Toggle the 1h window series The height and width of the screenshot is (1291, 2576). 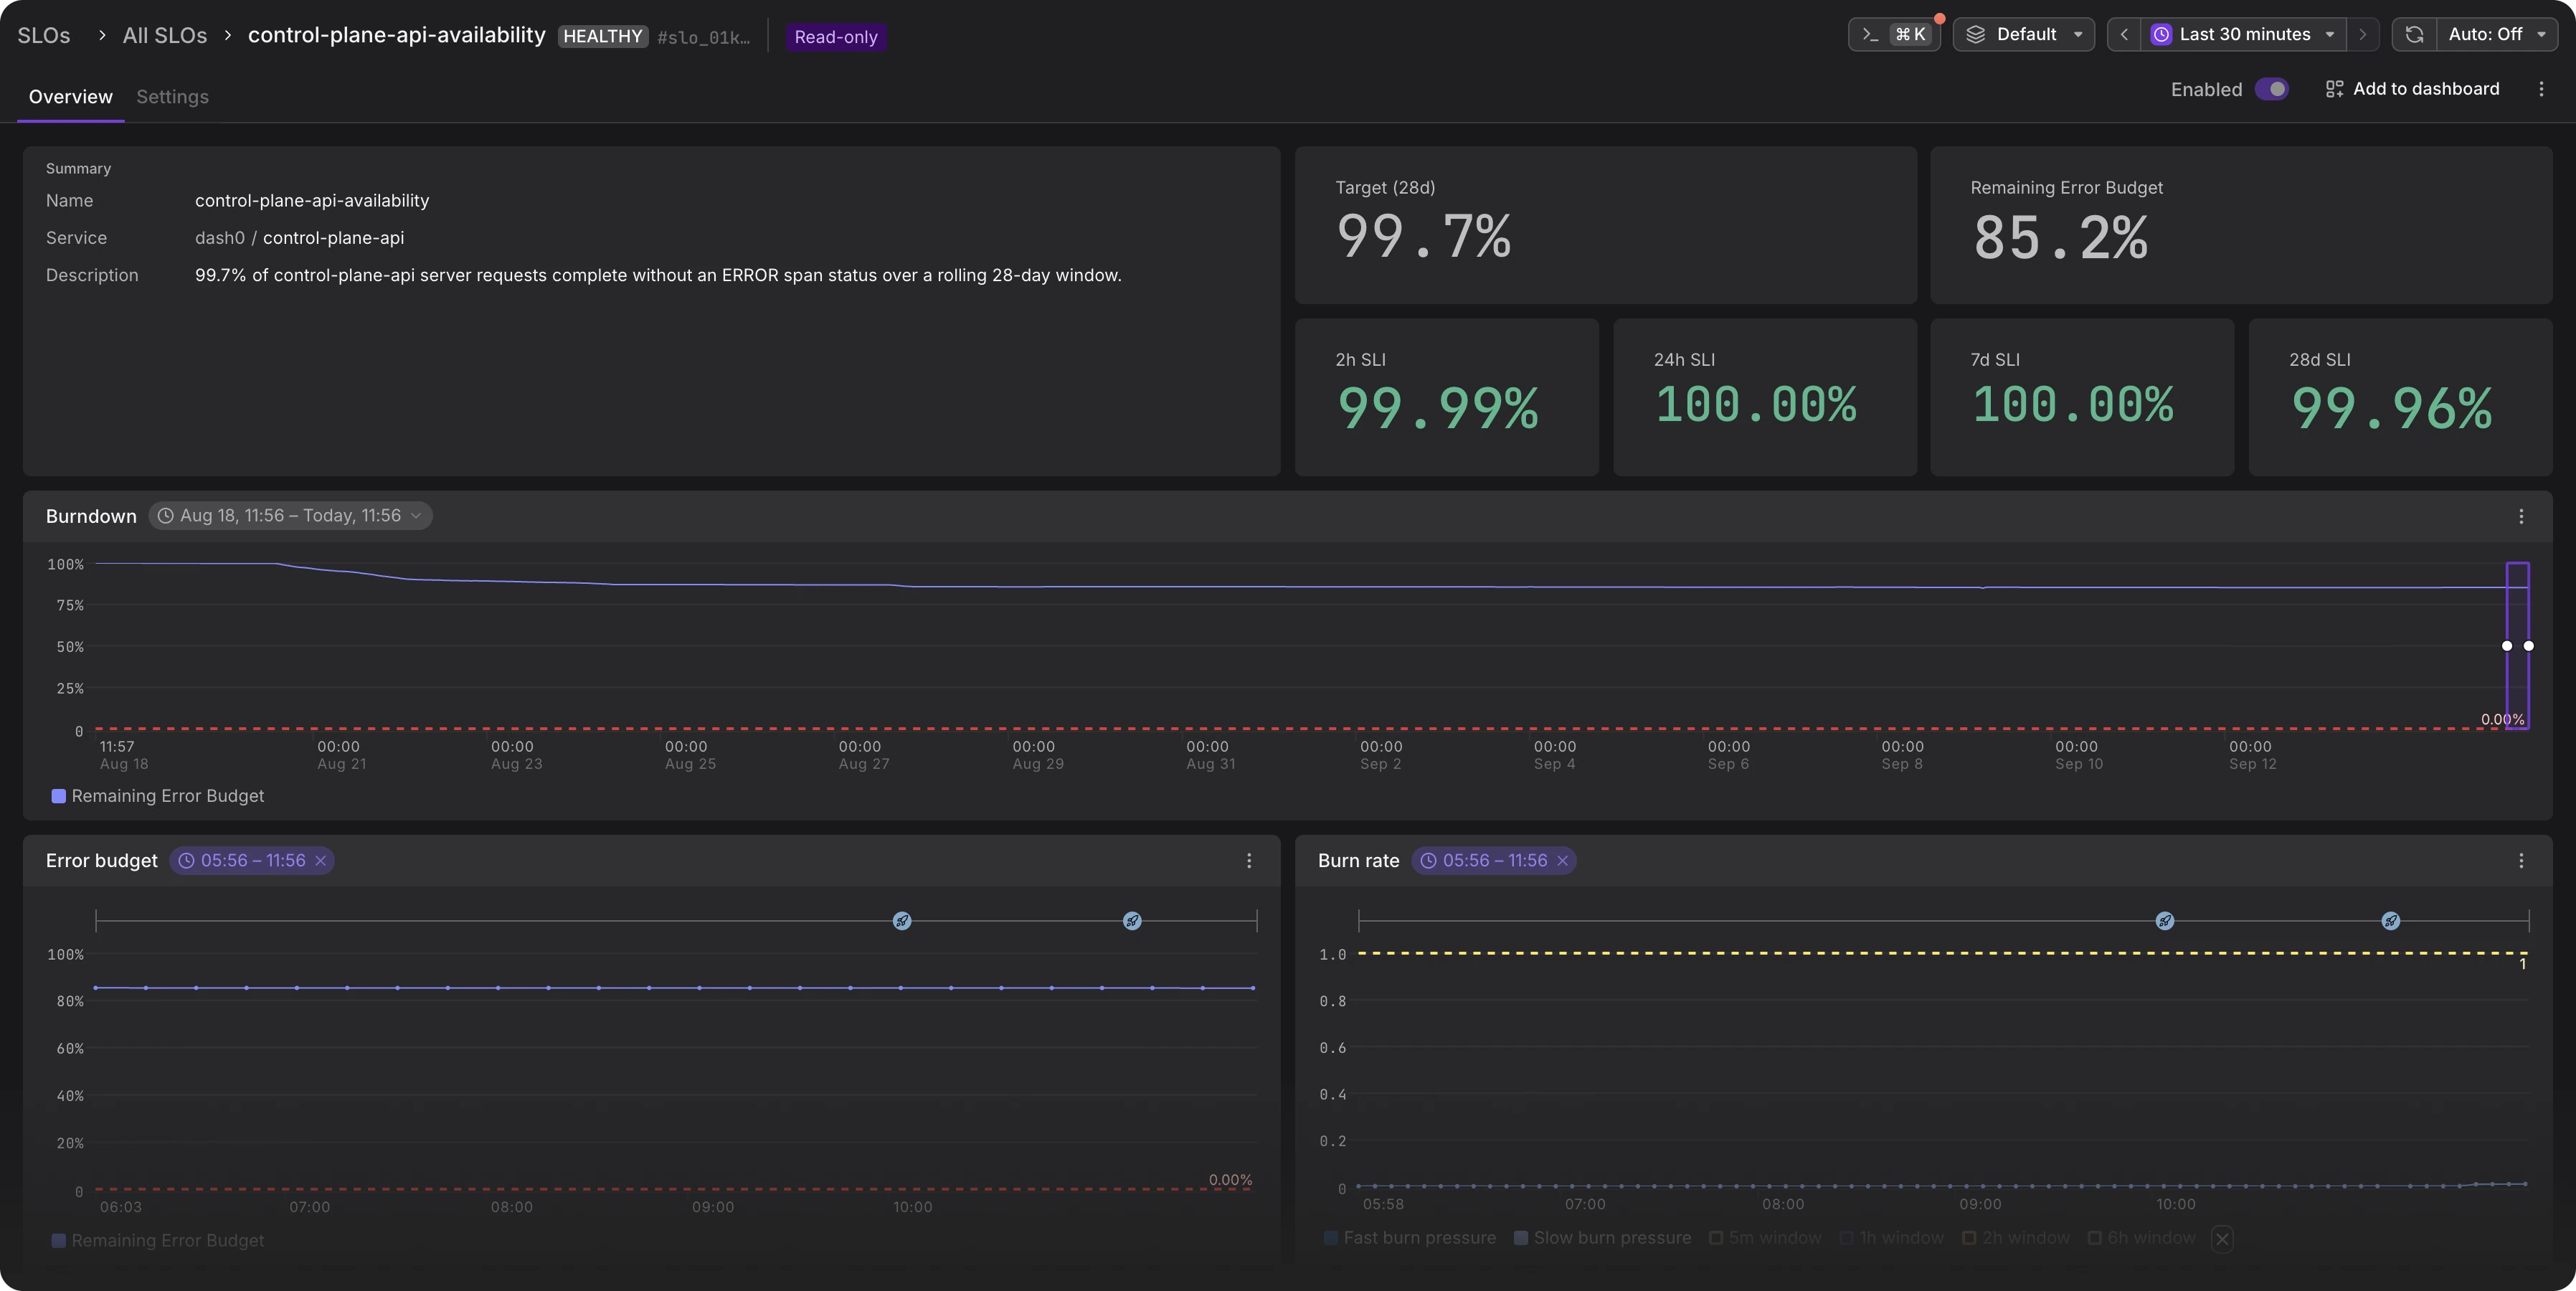[1892, 1238]
